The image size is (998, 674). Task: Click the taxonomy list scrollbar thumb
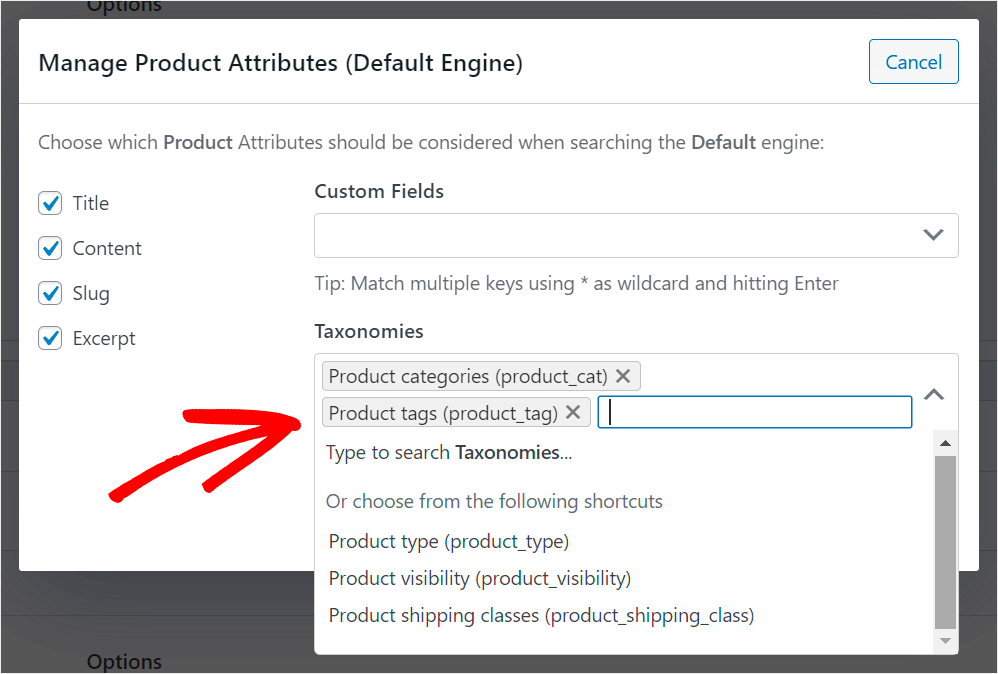click(945, 542)
